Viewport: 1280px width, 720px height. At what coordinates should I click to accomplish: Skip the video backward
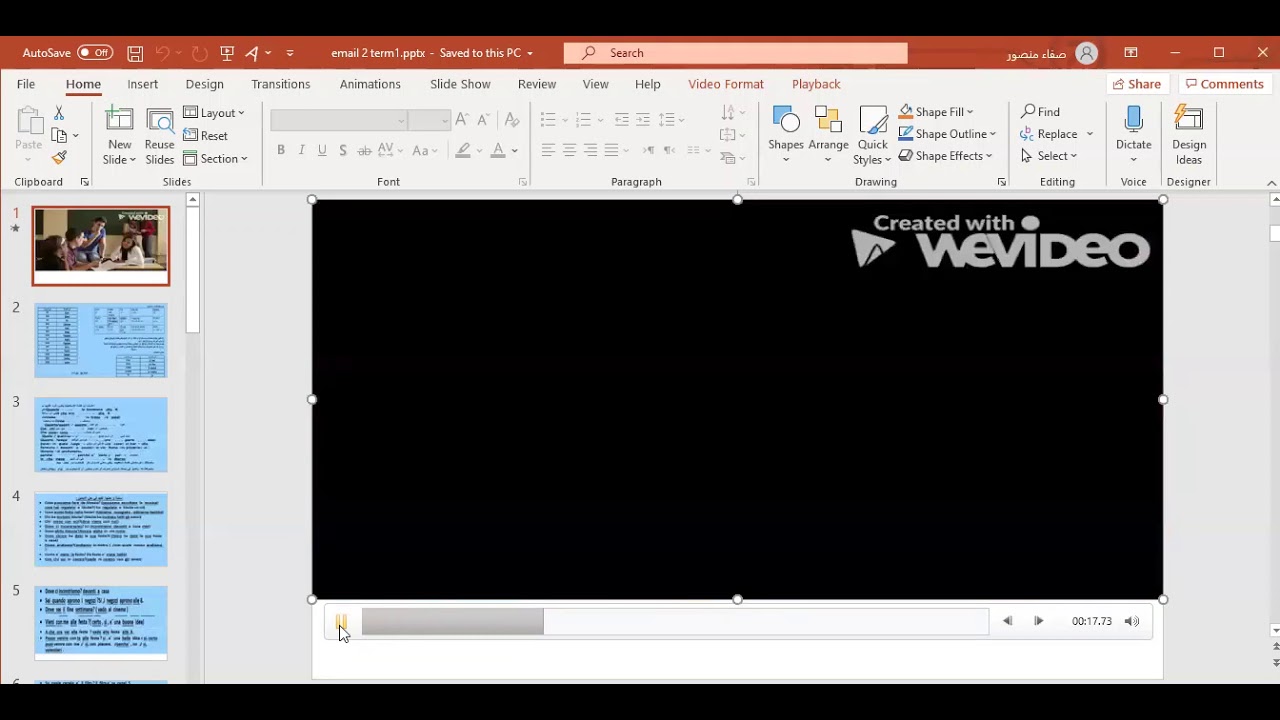[1007, 621]
